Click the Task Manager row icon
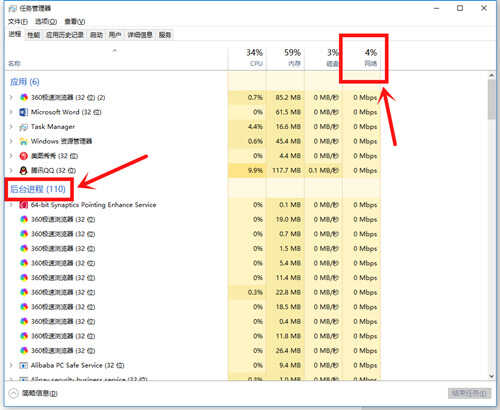This screenshot has width=500, height=410. tap(24, 127)
